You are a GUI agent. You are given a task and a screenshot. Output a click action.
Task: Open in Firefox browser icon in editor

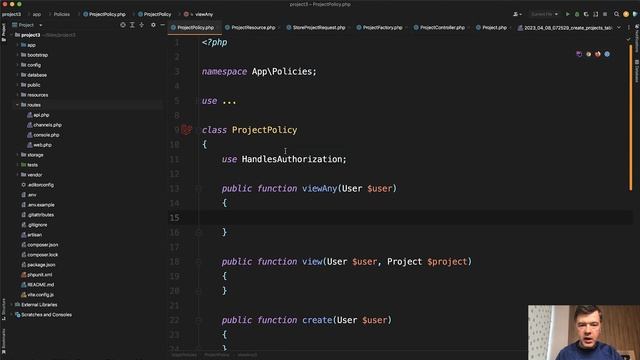point(598,54)
